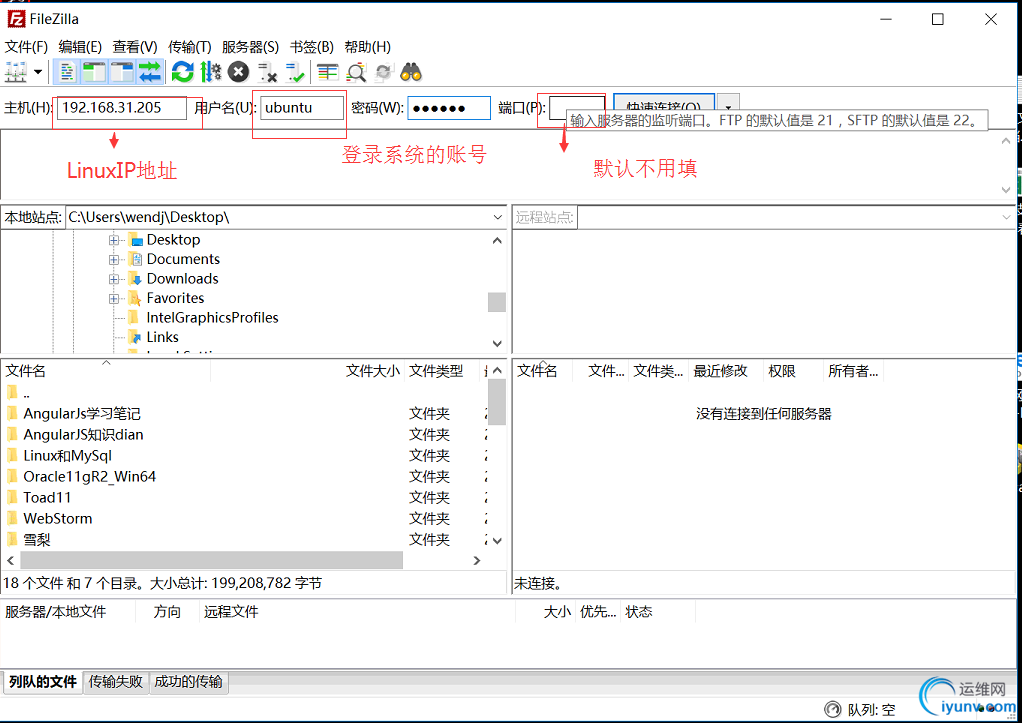Sort local files by 文件类型 column
Viewport: 1022px width, 723px height.
click(436, 371)
